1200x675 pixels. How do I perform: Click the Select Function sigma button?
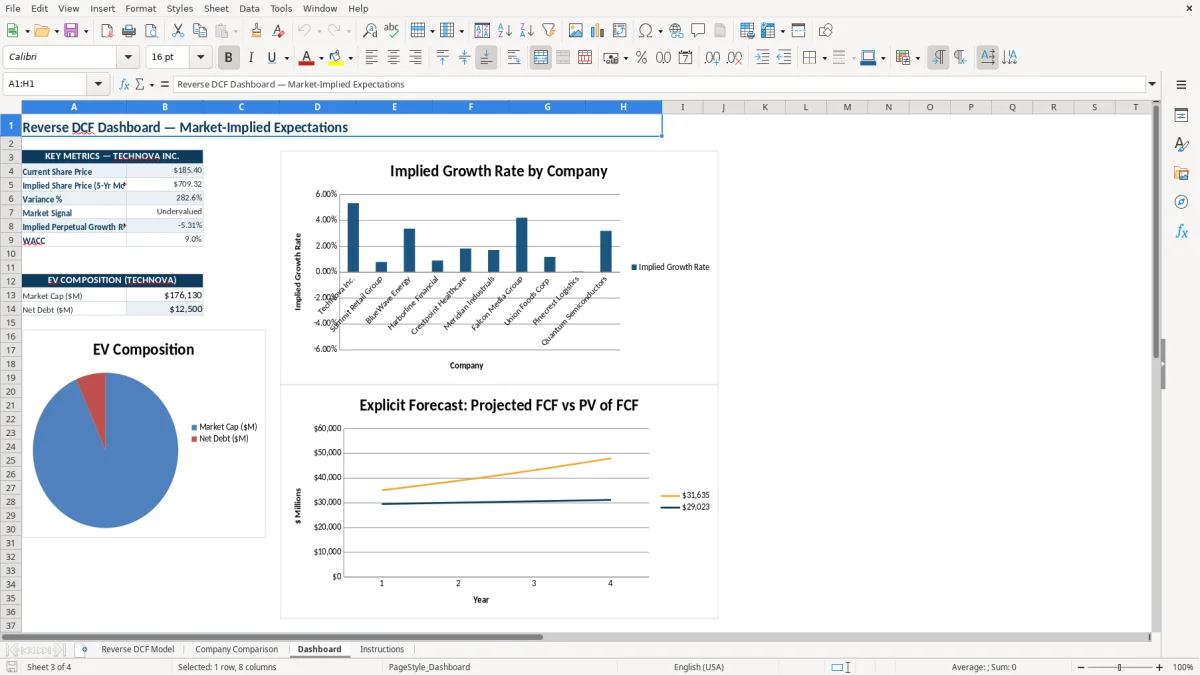click(139, 84)
